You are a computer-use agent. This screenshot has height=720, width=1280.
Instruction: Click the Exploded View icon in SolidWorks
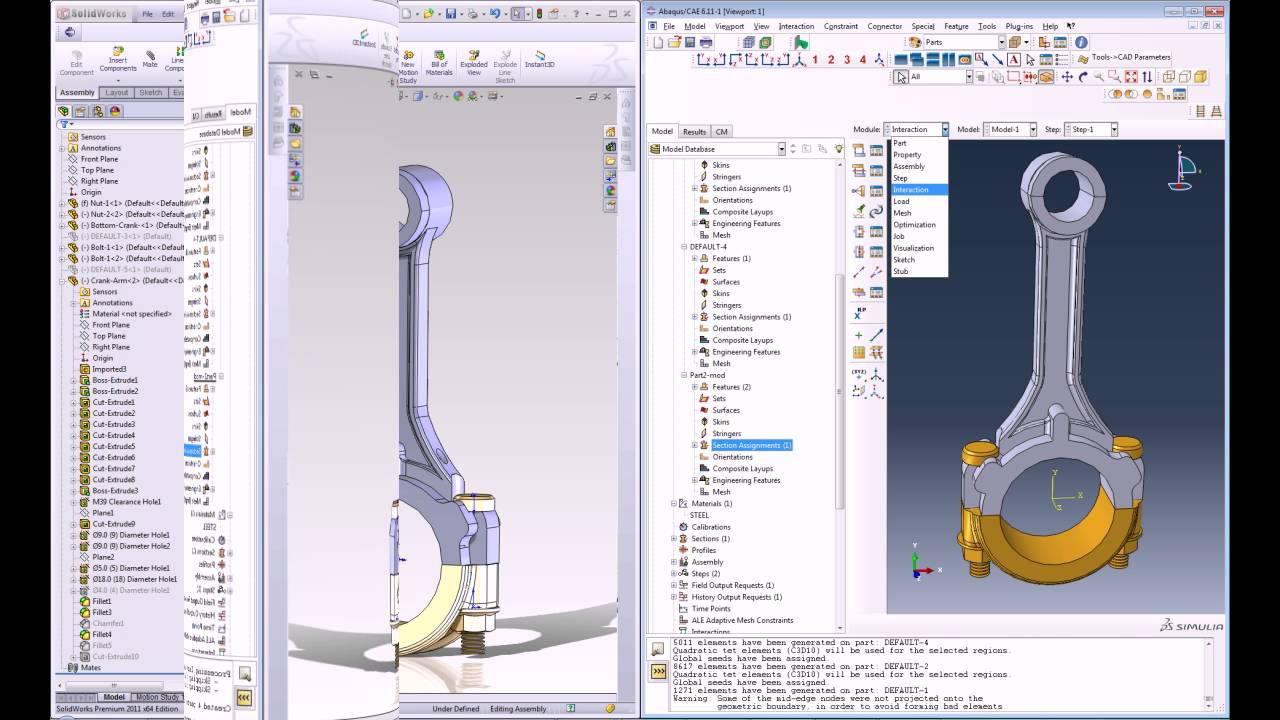click(474, 63)
